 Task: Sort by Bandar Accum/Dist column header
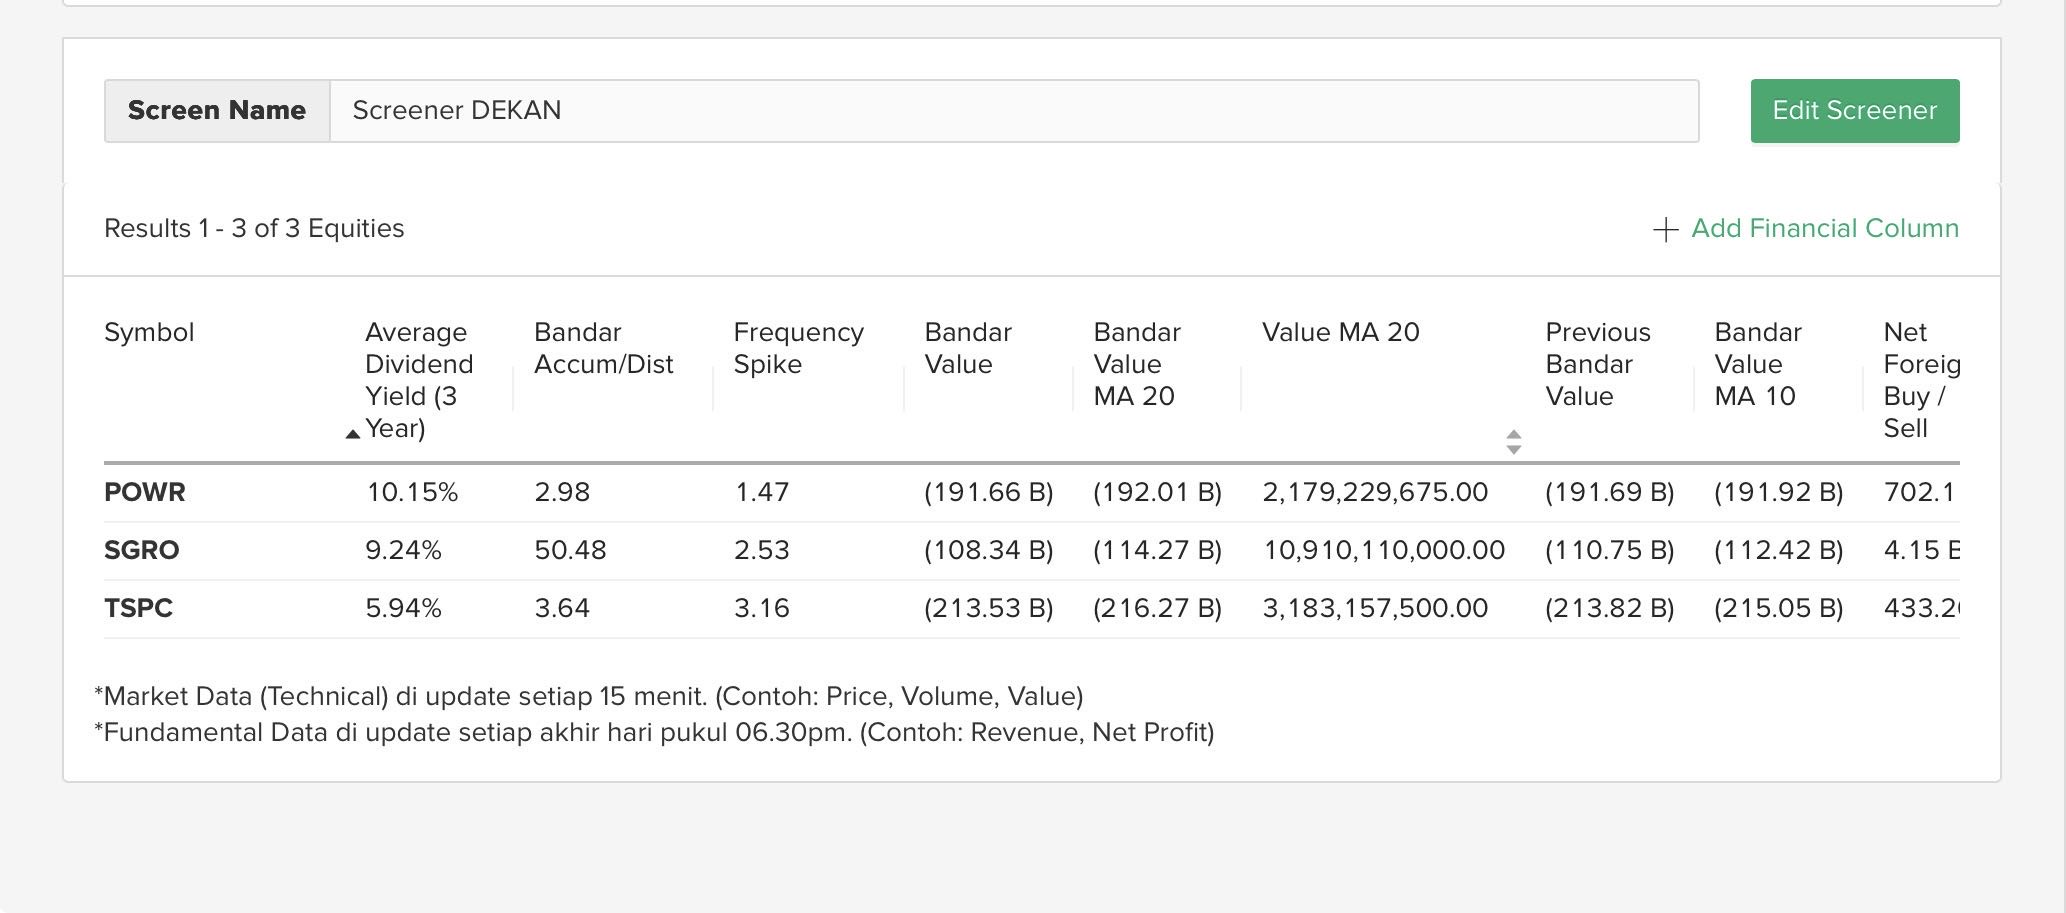[603, 348]
